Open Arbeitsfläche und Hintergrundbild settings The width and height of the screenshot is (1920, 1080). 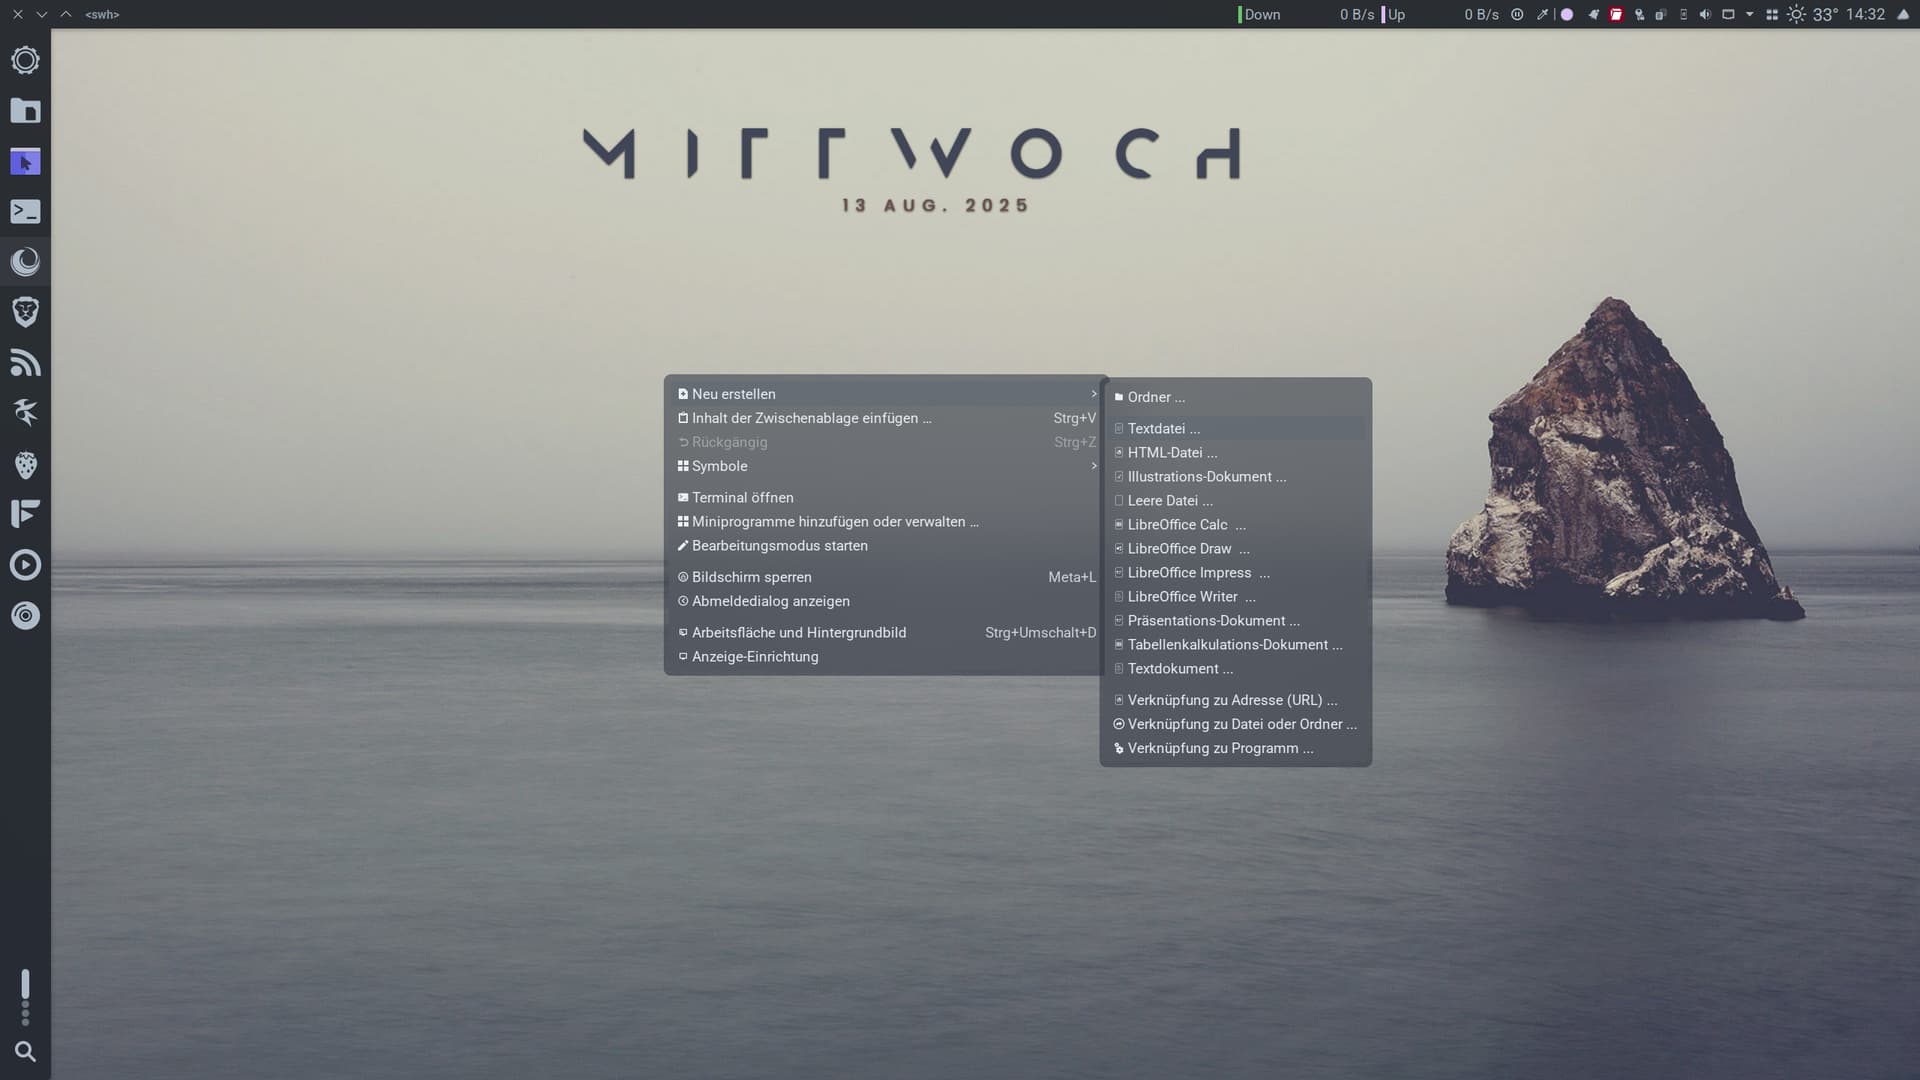point(798,633)
